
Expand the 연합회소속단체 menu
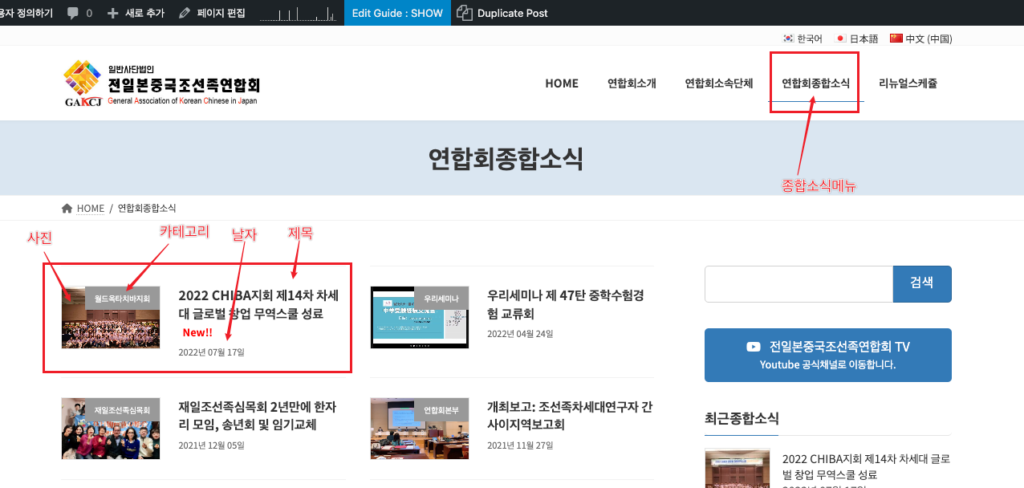click(x=719, y=84)
